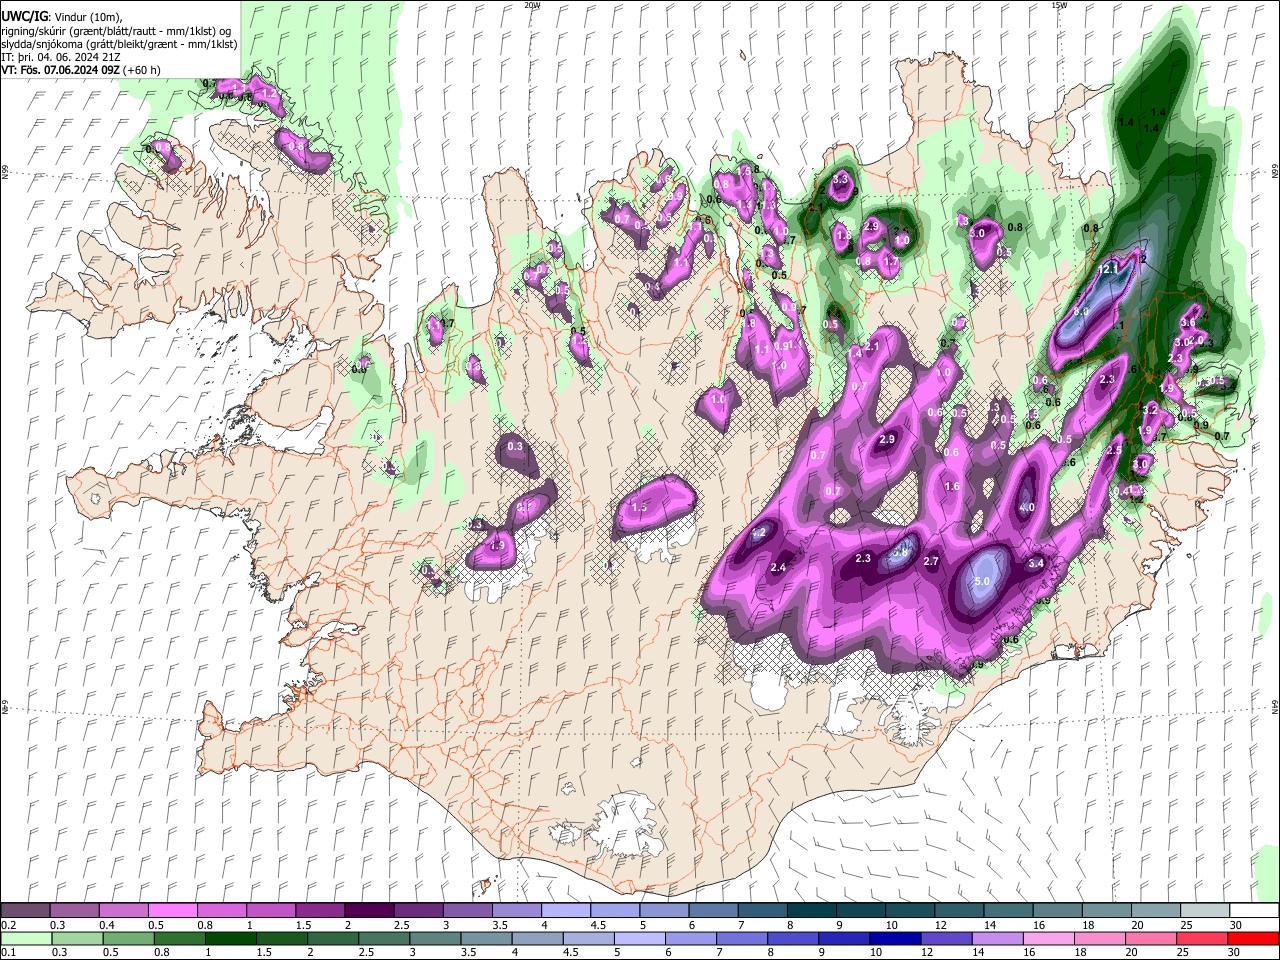The width and height of the screenshot is (1280, 960).
Task: Click the '20W' longitude label
Action: click(533, 5)
